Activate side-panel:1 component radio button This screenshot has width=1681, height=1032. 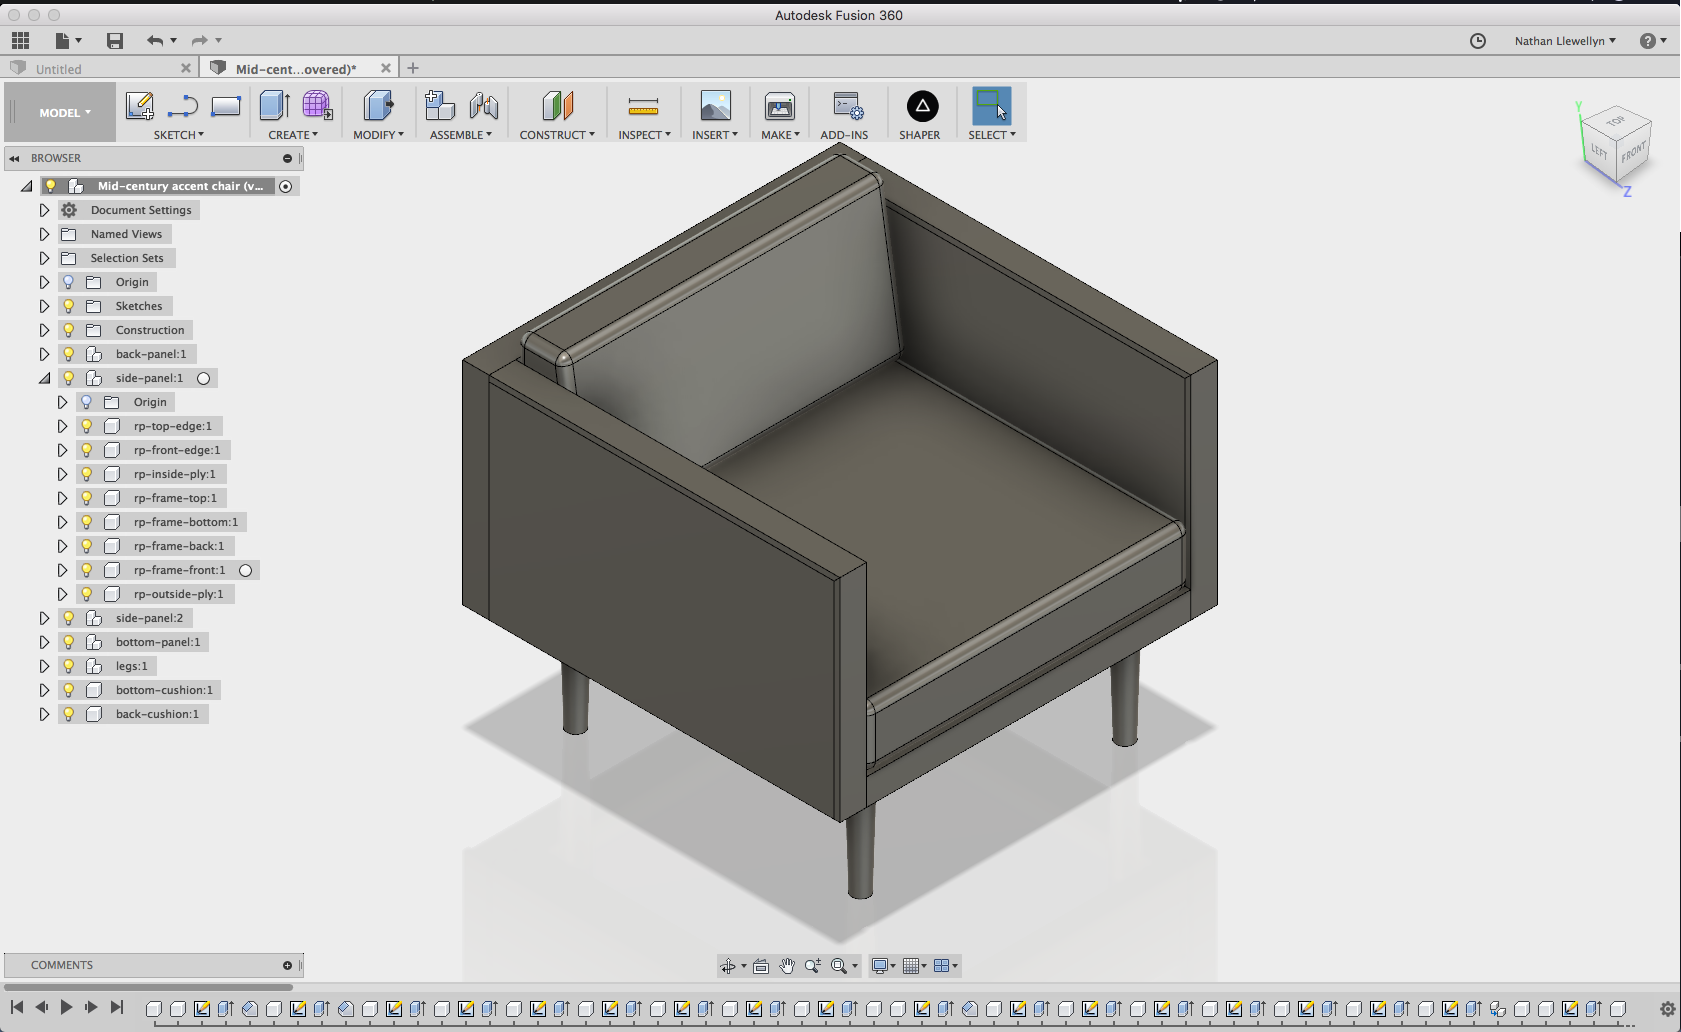[203, 378]
